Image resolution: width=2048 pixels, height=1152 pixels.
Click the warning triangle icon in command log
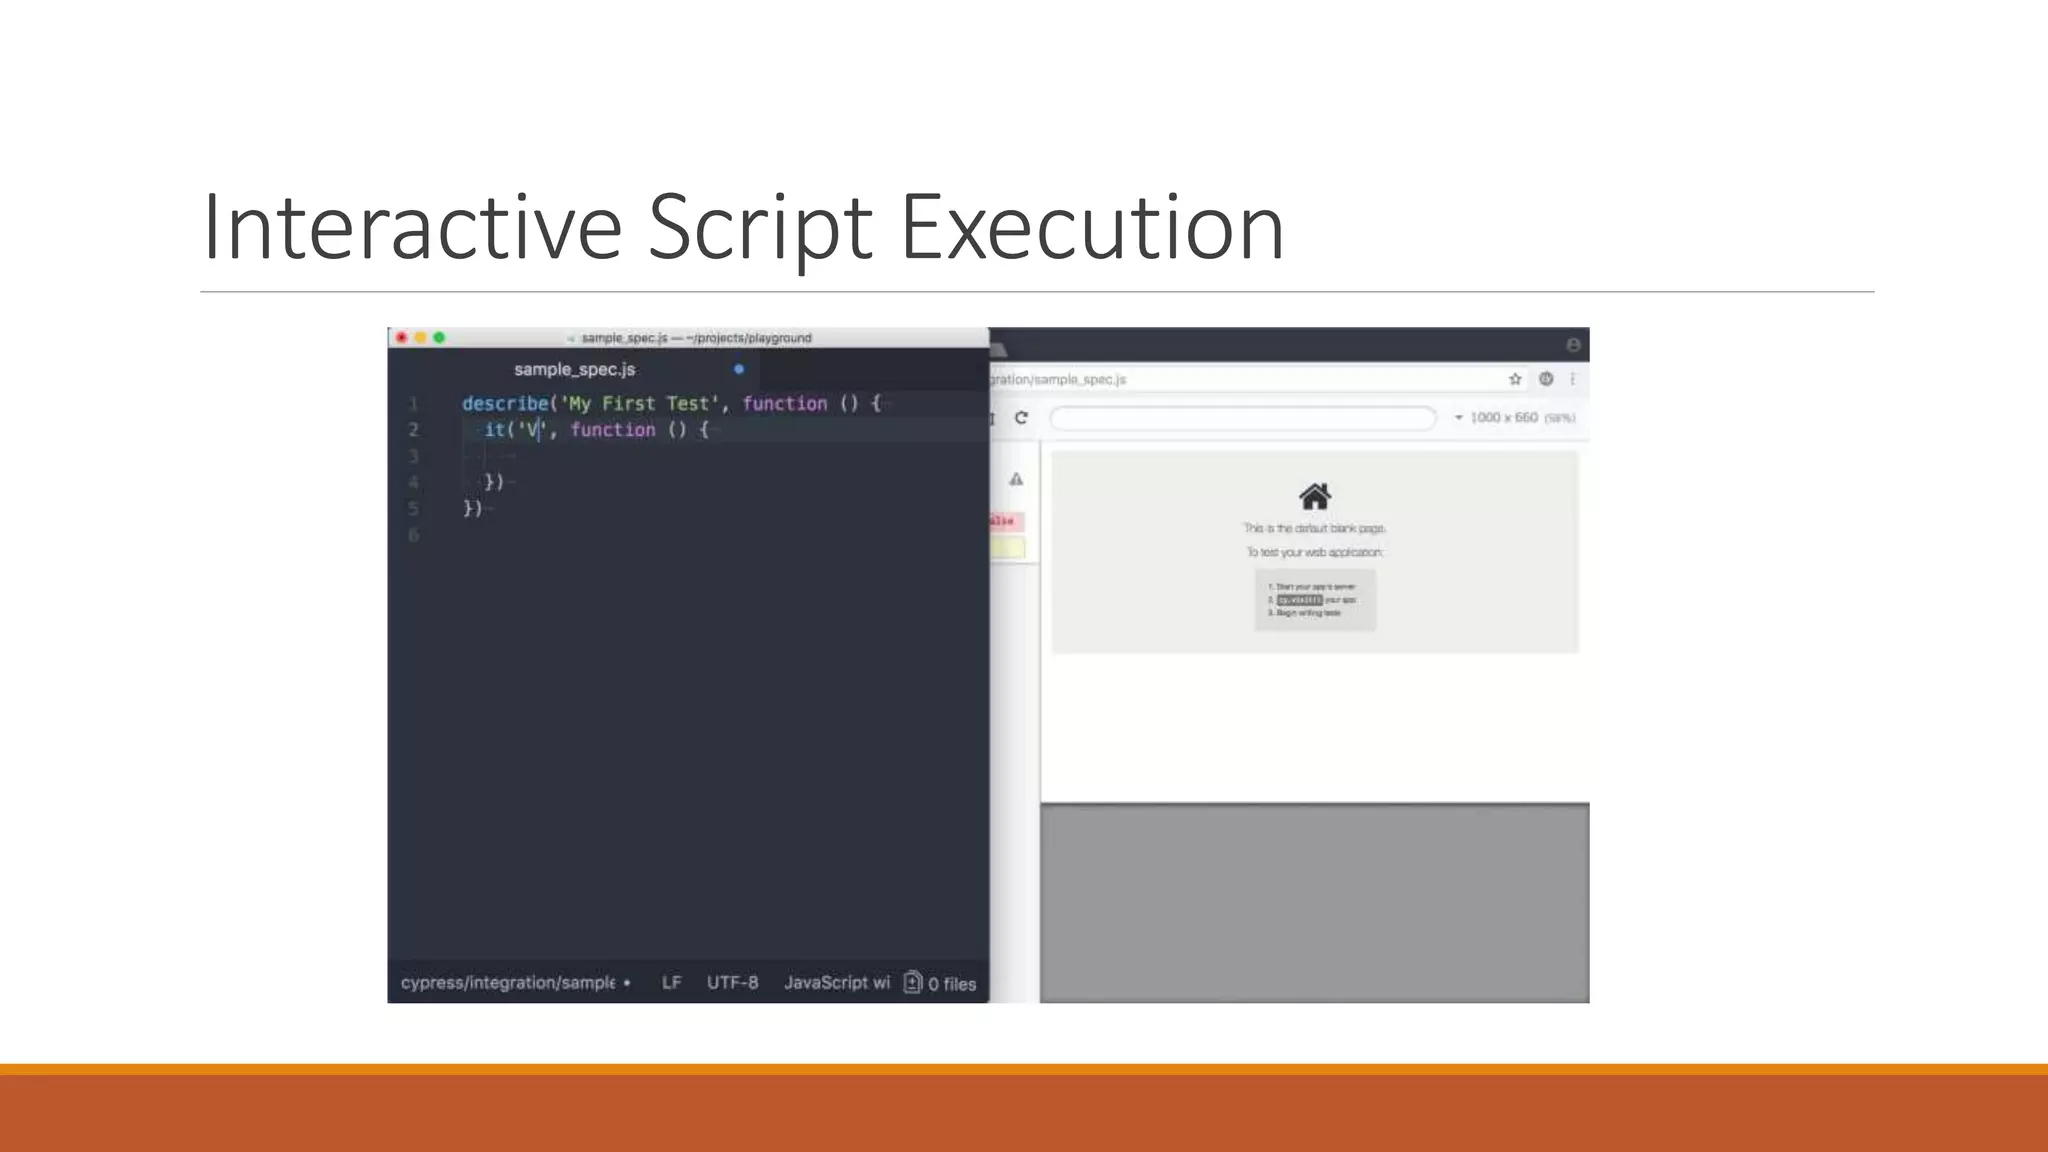coord(1016,479)
